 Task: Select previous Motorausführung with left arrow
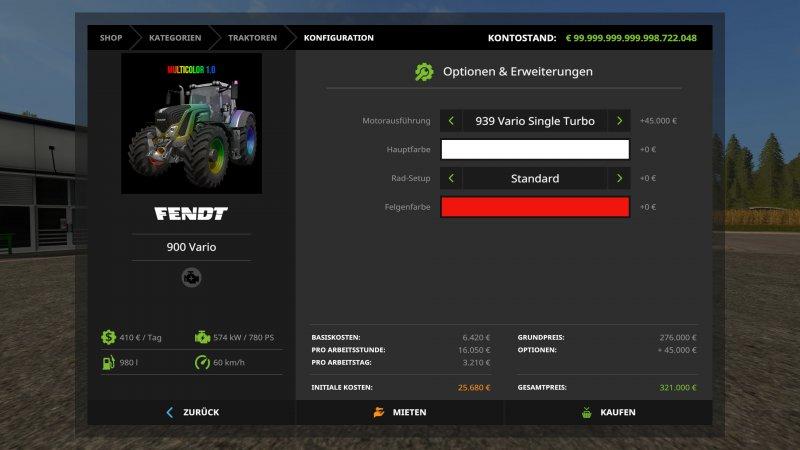click(x=451, y=121)
